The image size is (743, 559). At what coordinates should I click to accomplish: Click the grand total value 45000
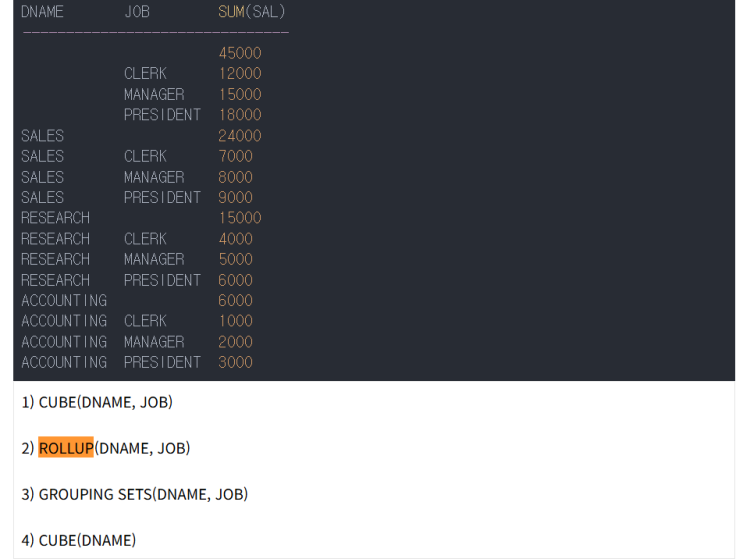240,53
